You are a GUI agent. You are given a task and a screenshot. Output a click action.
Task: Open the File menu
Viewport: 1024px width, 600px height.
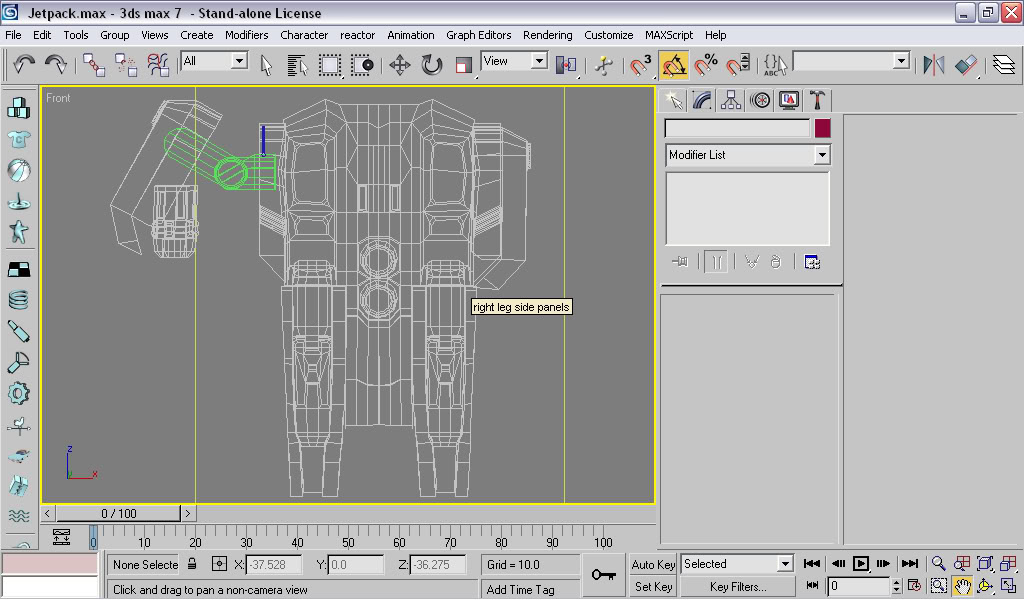pos(13,35)
